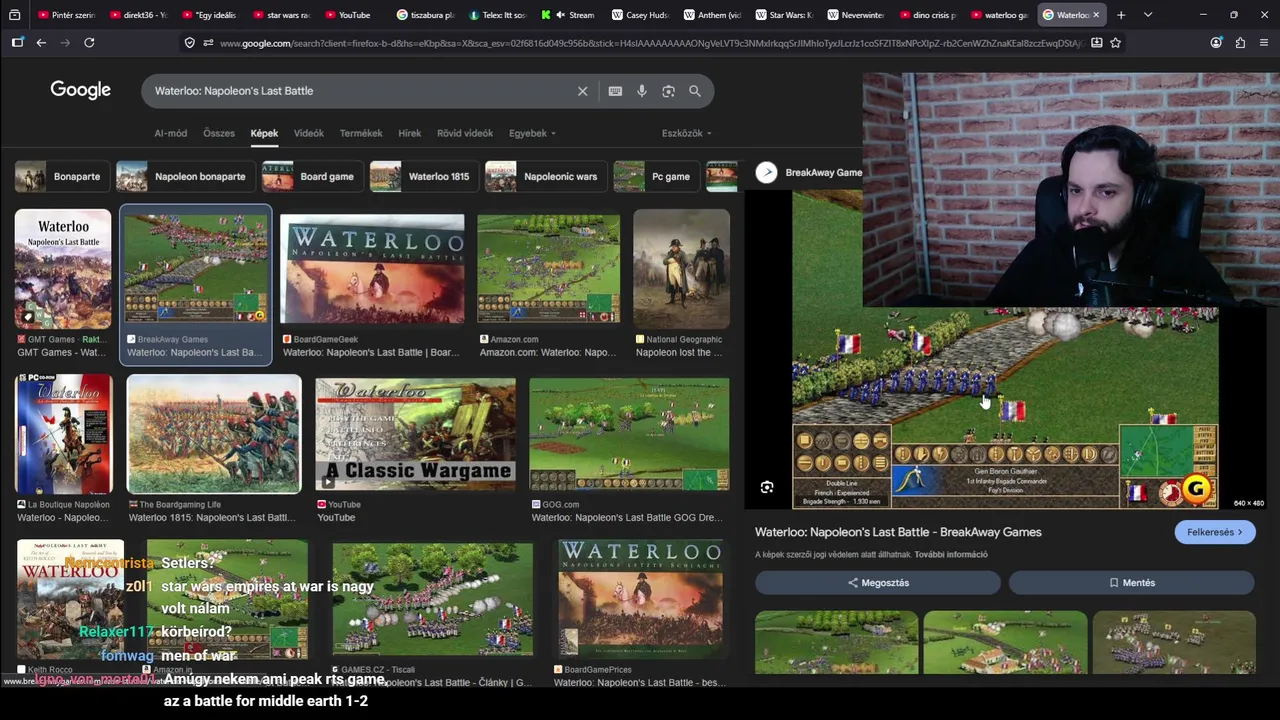1280x720 pixels.
Task: Select the Képek tab
Action: pos(264,133)
